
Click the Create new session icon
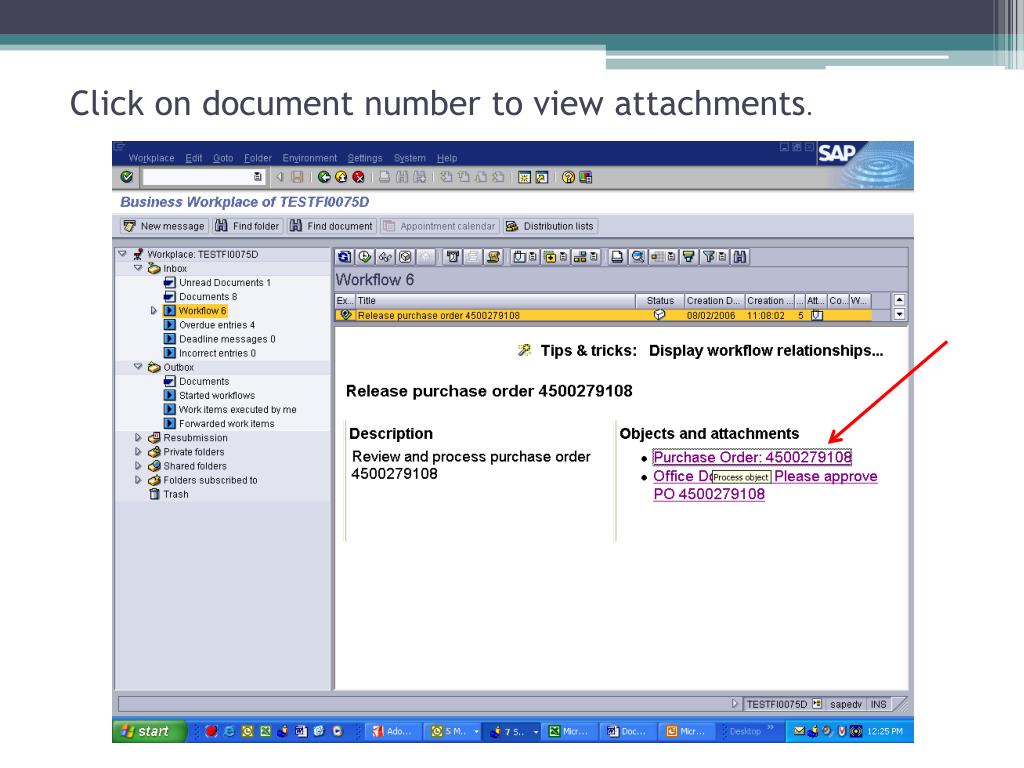point(524,177)
